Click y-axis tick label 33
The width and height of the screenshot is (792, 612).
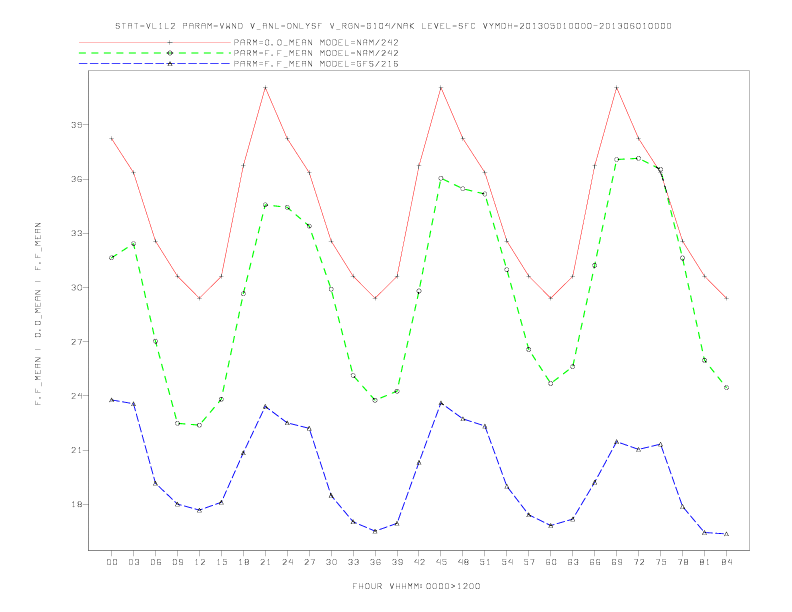coord(77,233)
